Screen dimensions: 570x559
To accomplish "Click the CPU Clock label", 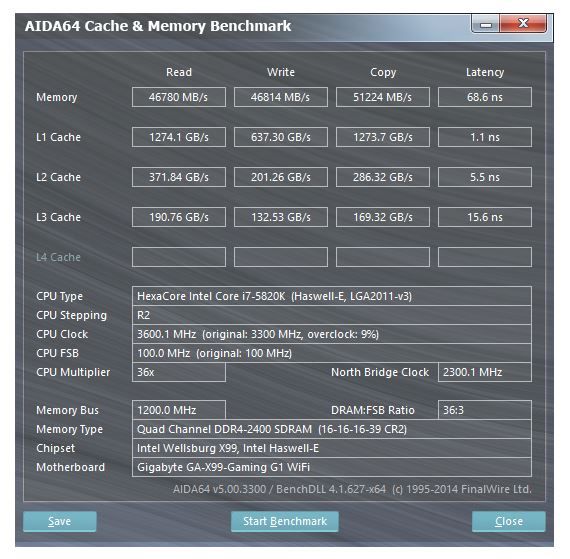I will pyautogui.click(x=62, y=334).
